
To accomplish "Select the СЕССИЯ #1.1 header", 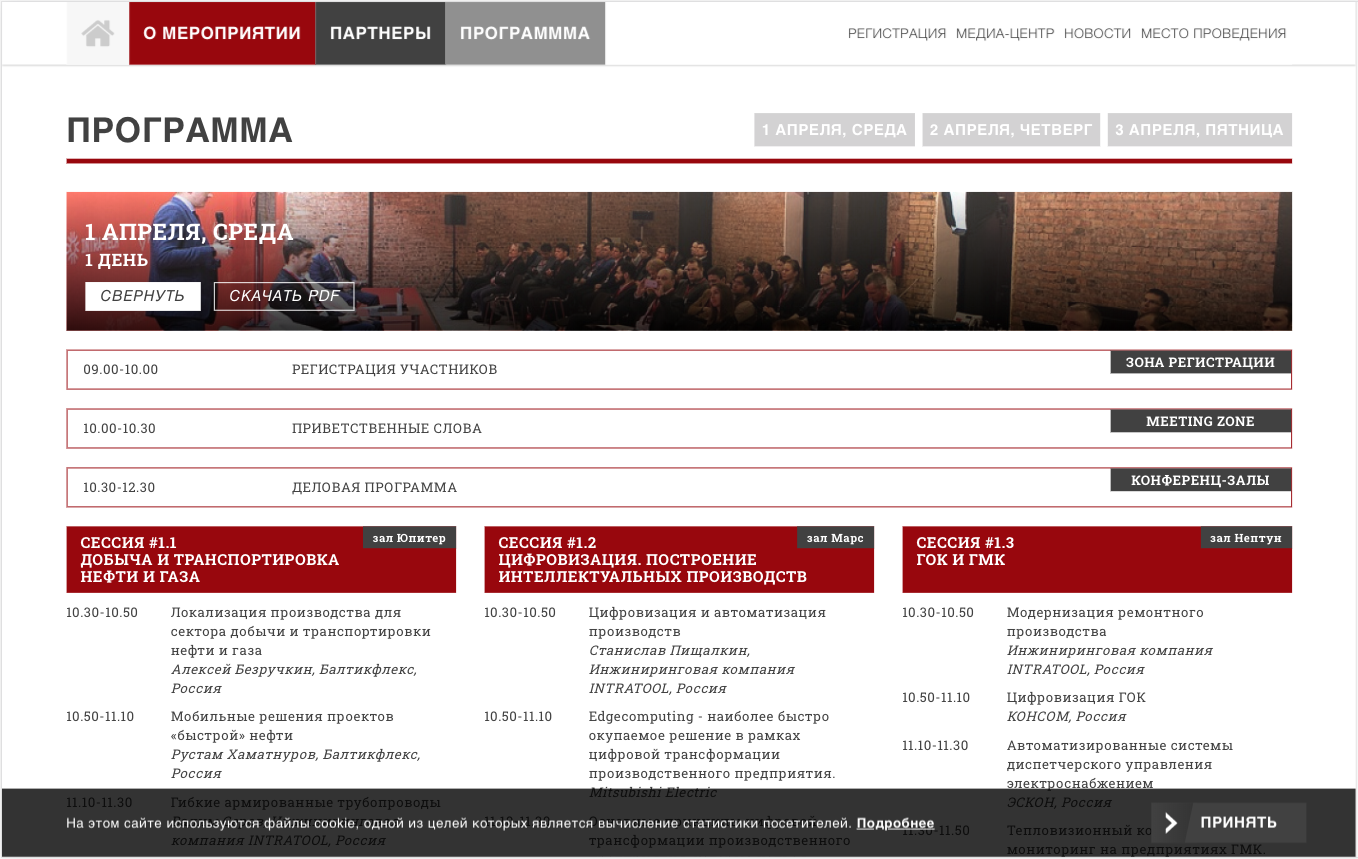I will (x=261, y=560).
